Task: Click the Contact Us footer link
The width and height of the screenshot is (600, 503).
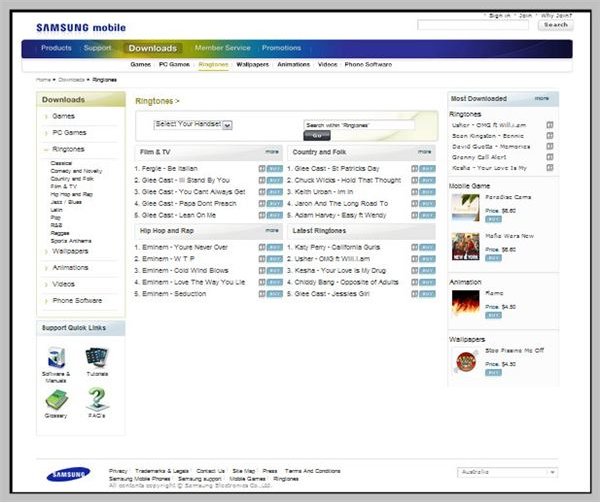Action: 210,471
